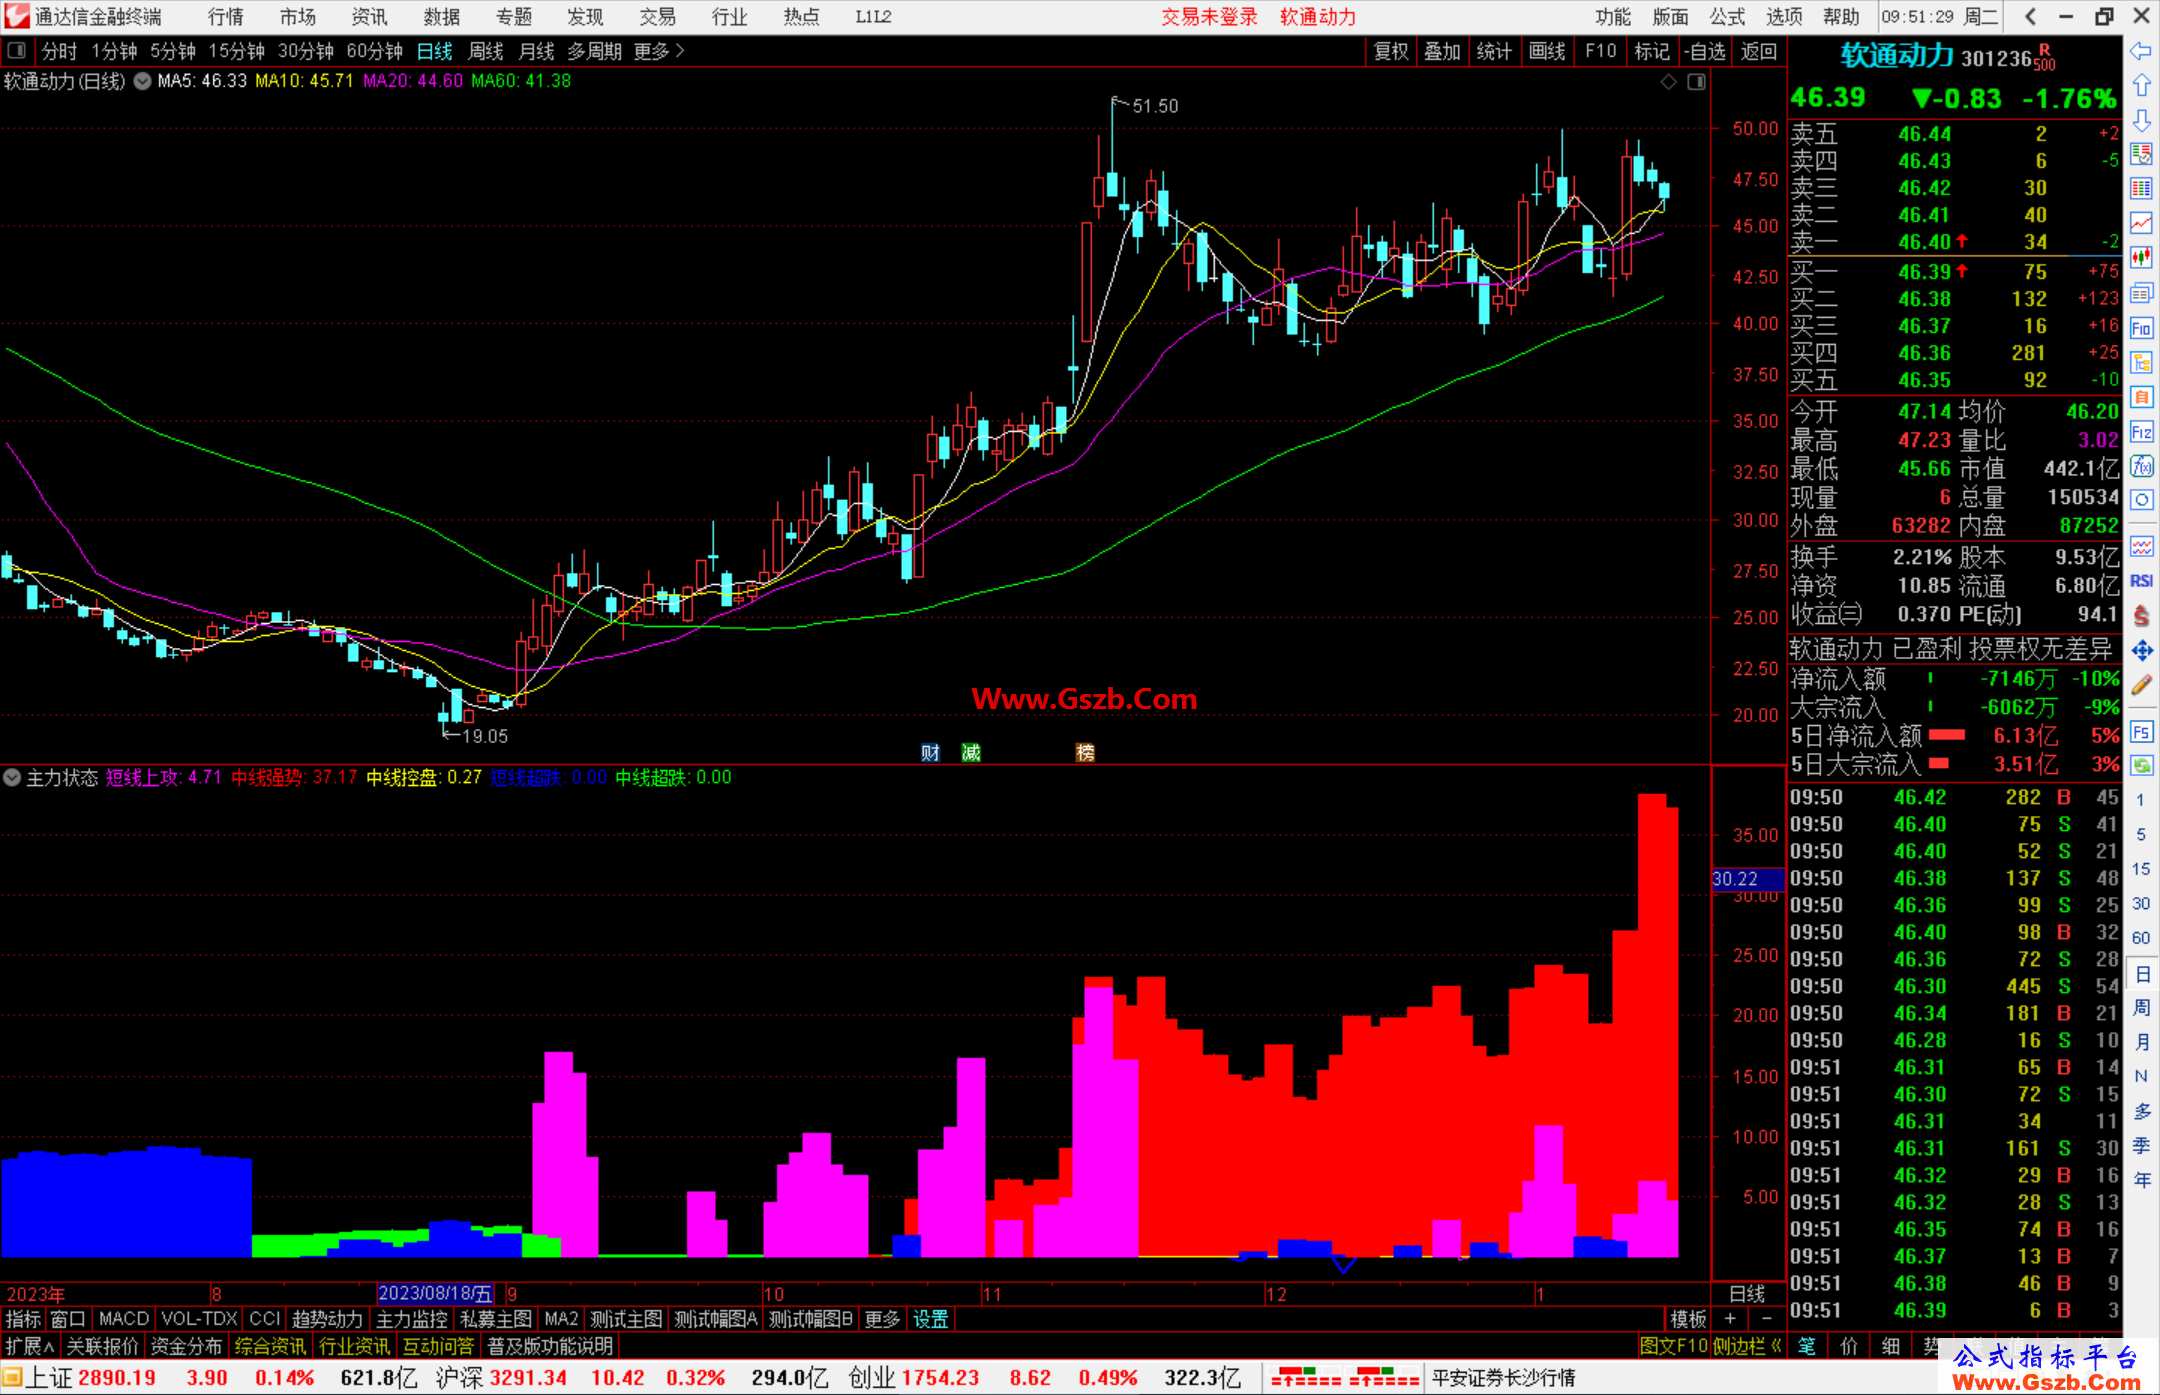Open the 行情 menu
The height and width of the screenshot is (1395, 2160).
click(x=225, y=17)
